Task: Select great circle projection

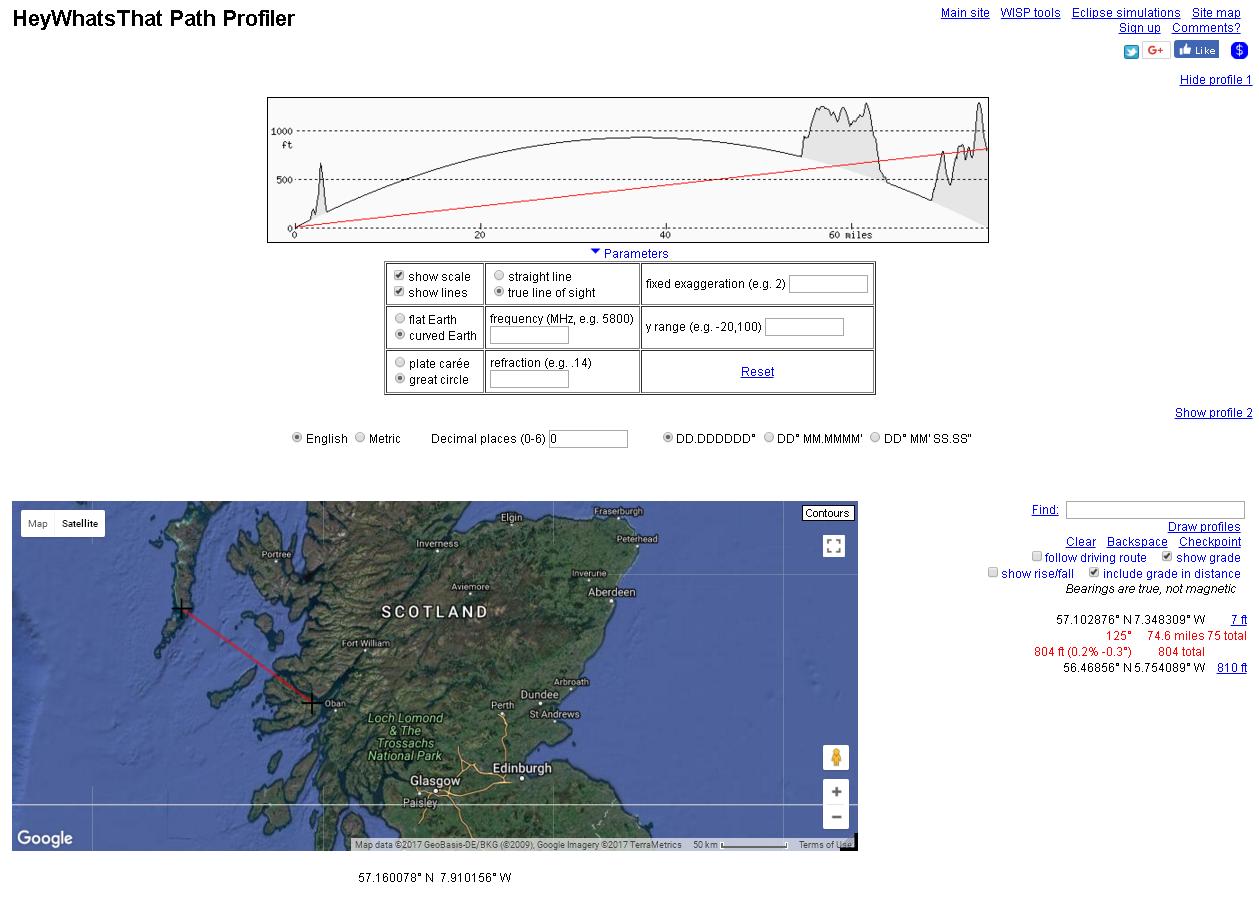Action: point(400,379)
